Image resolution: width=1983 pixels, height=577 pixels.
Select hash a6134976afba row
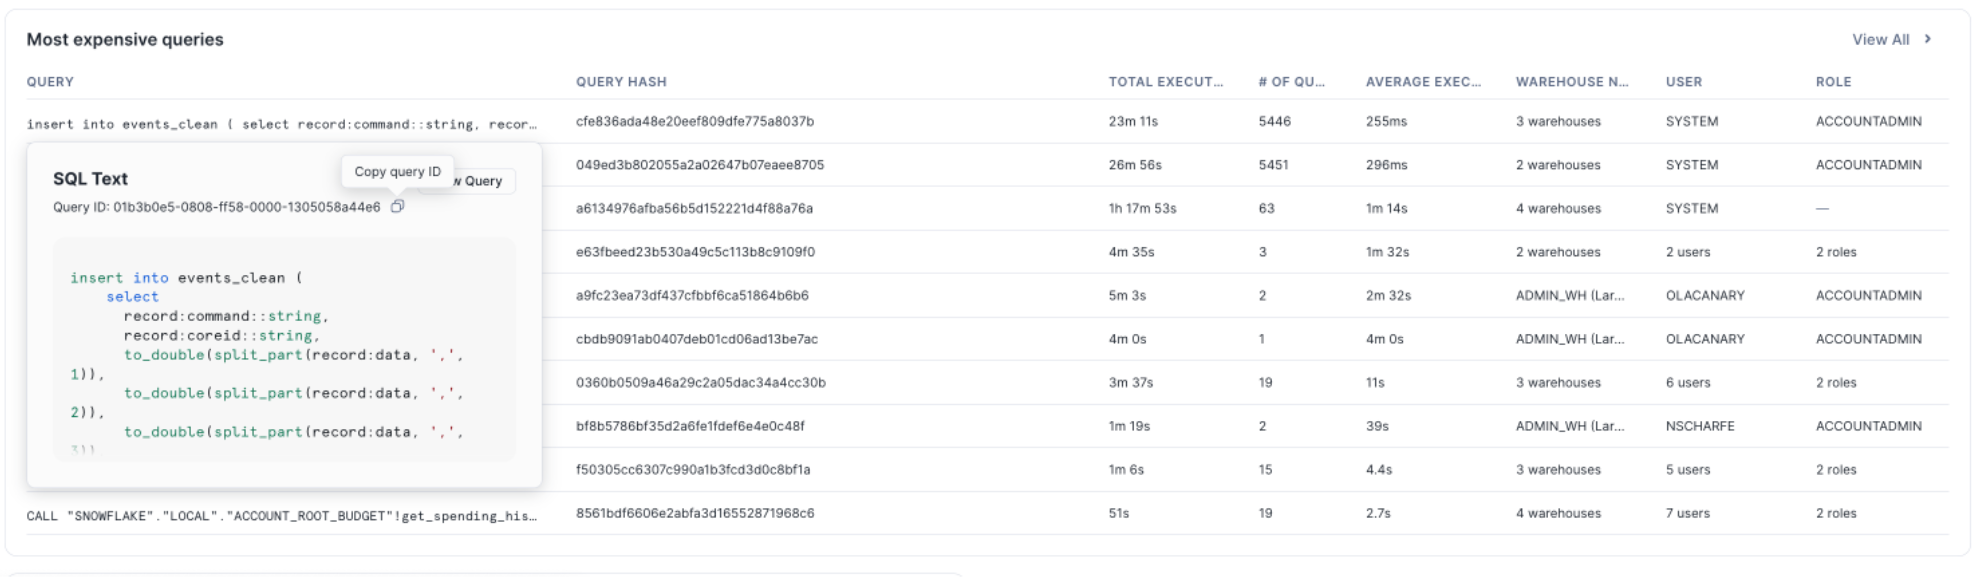tap(694, 209)
